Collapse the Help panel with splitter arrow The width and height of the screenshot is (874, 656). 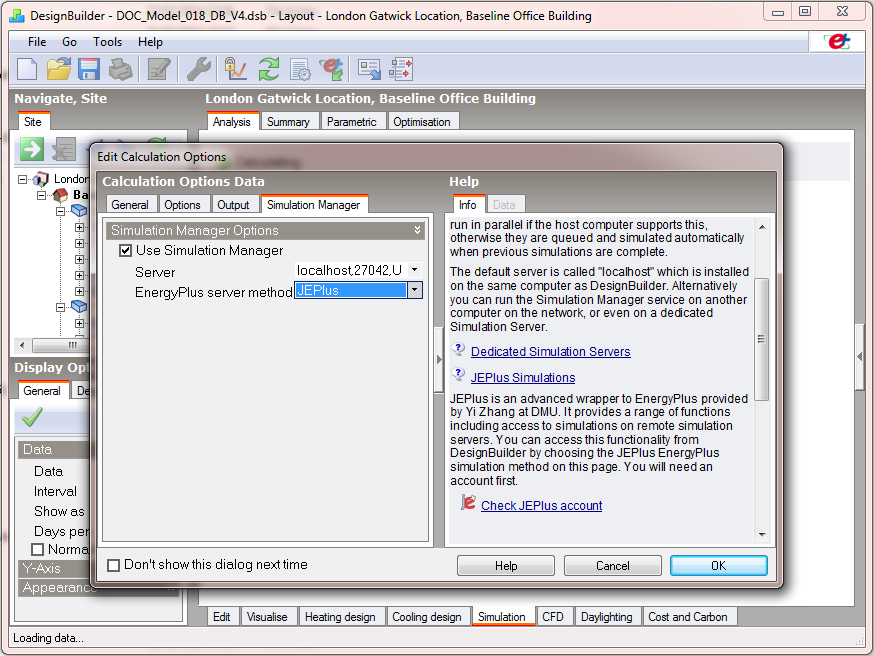coord(439,359)
